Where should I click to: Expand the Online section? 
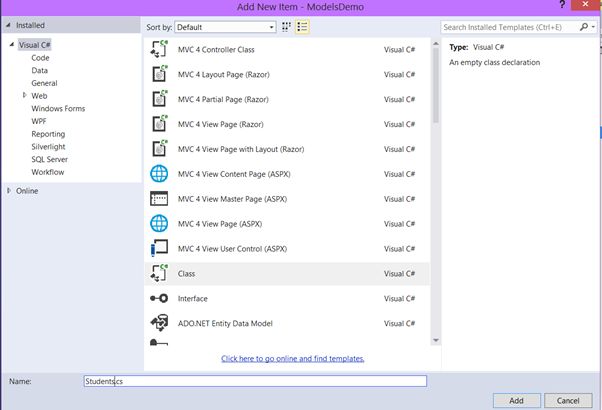[8, 190]
